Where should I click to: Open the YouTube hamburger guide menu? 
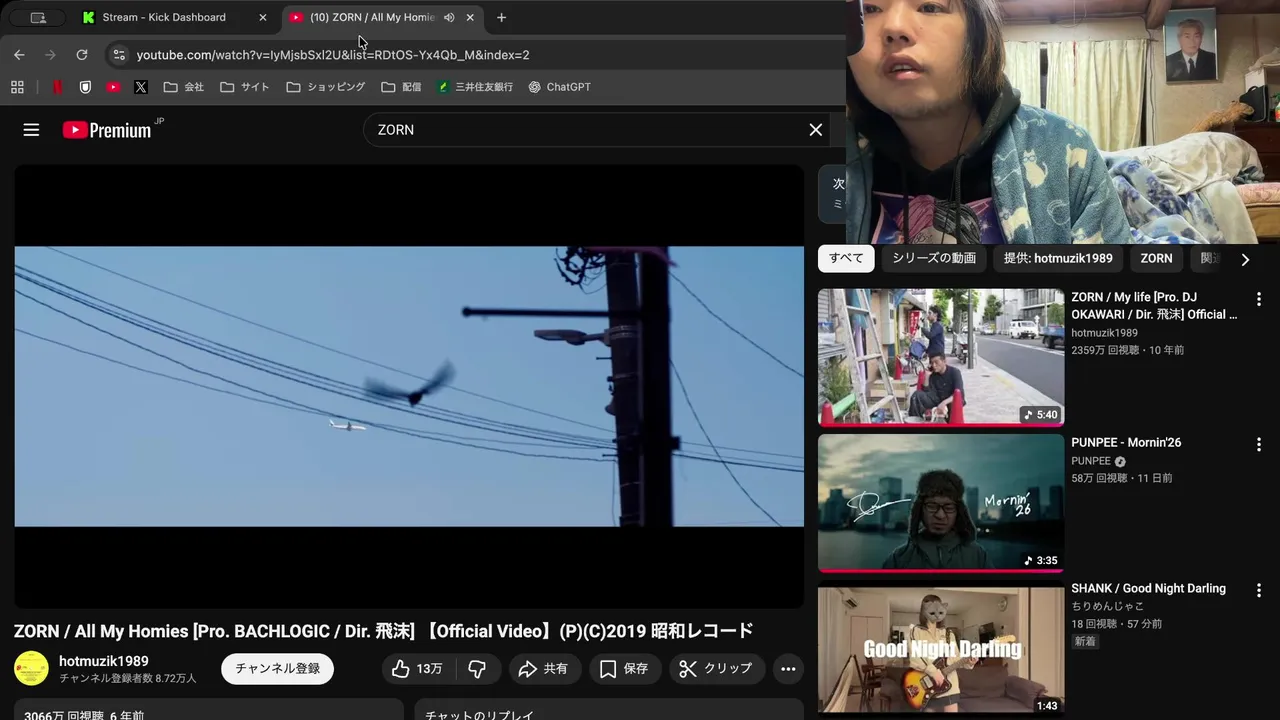coord(31,130)
